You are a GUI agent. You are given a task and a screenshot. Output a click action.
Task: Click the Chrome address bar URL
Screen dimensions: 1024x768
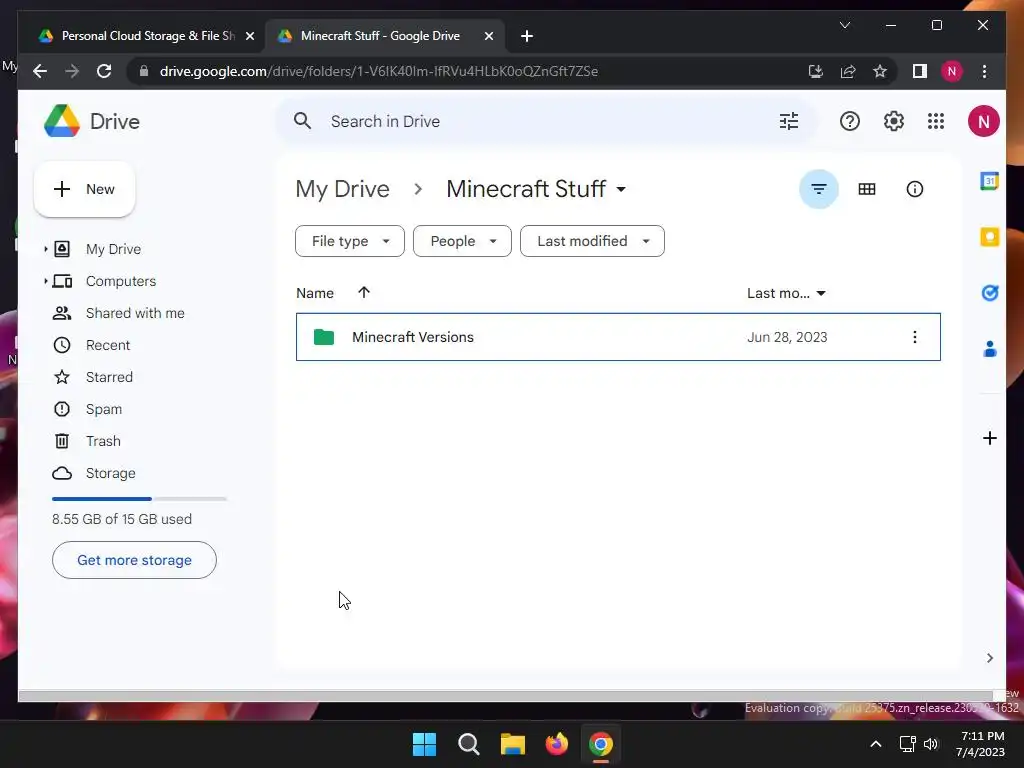[x=379, y=71]
